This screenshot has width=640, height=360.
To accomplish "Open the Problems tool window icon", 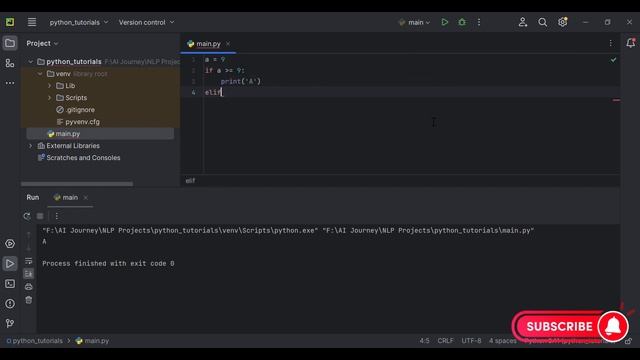I will 10,304.
